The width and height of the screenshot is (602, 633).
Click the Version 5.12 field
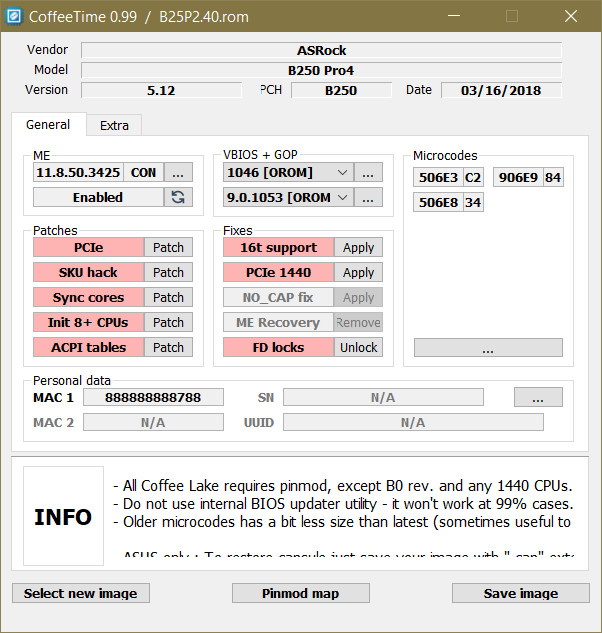pos(161,90)
